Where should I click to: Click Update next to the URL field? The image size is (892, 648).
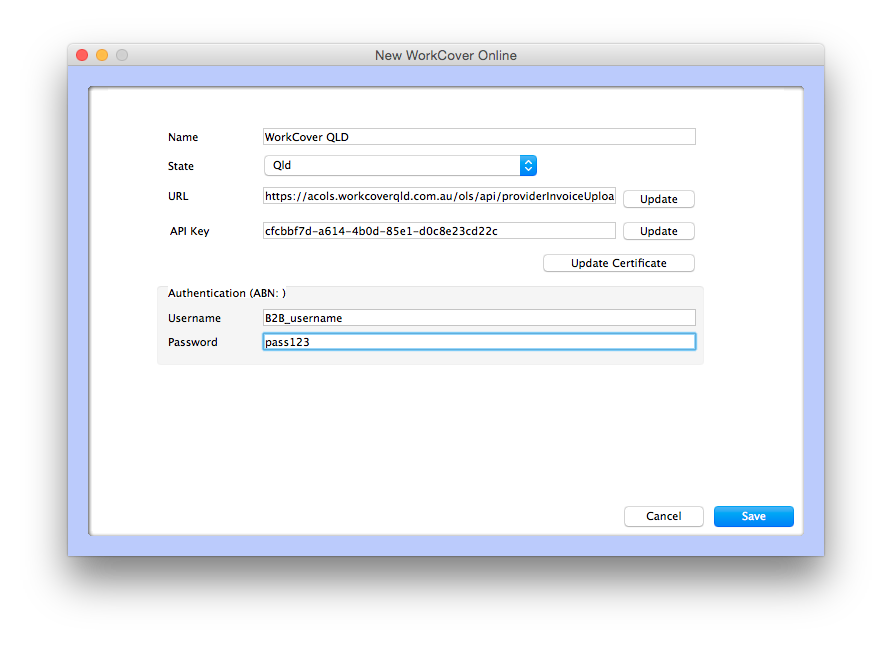pyautogui.click(x=658, y=199)
